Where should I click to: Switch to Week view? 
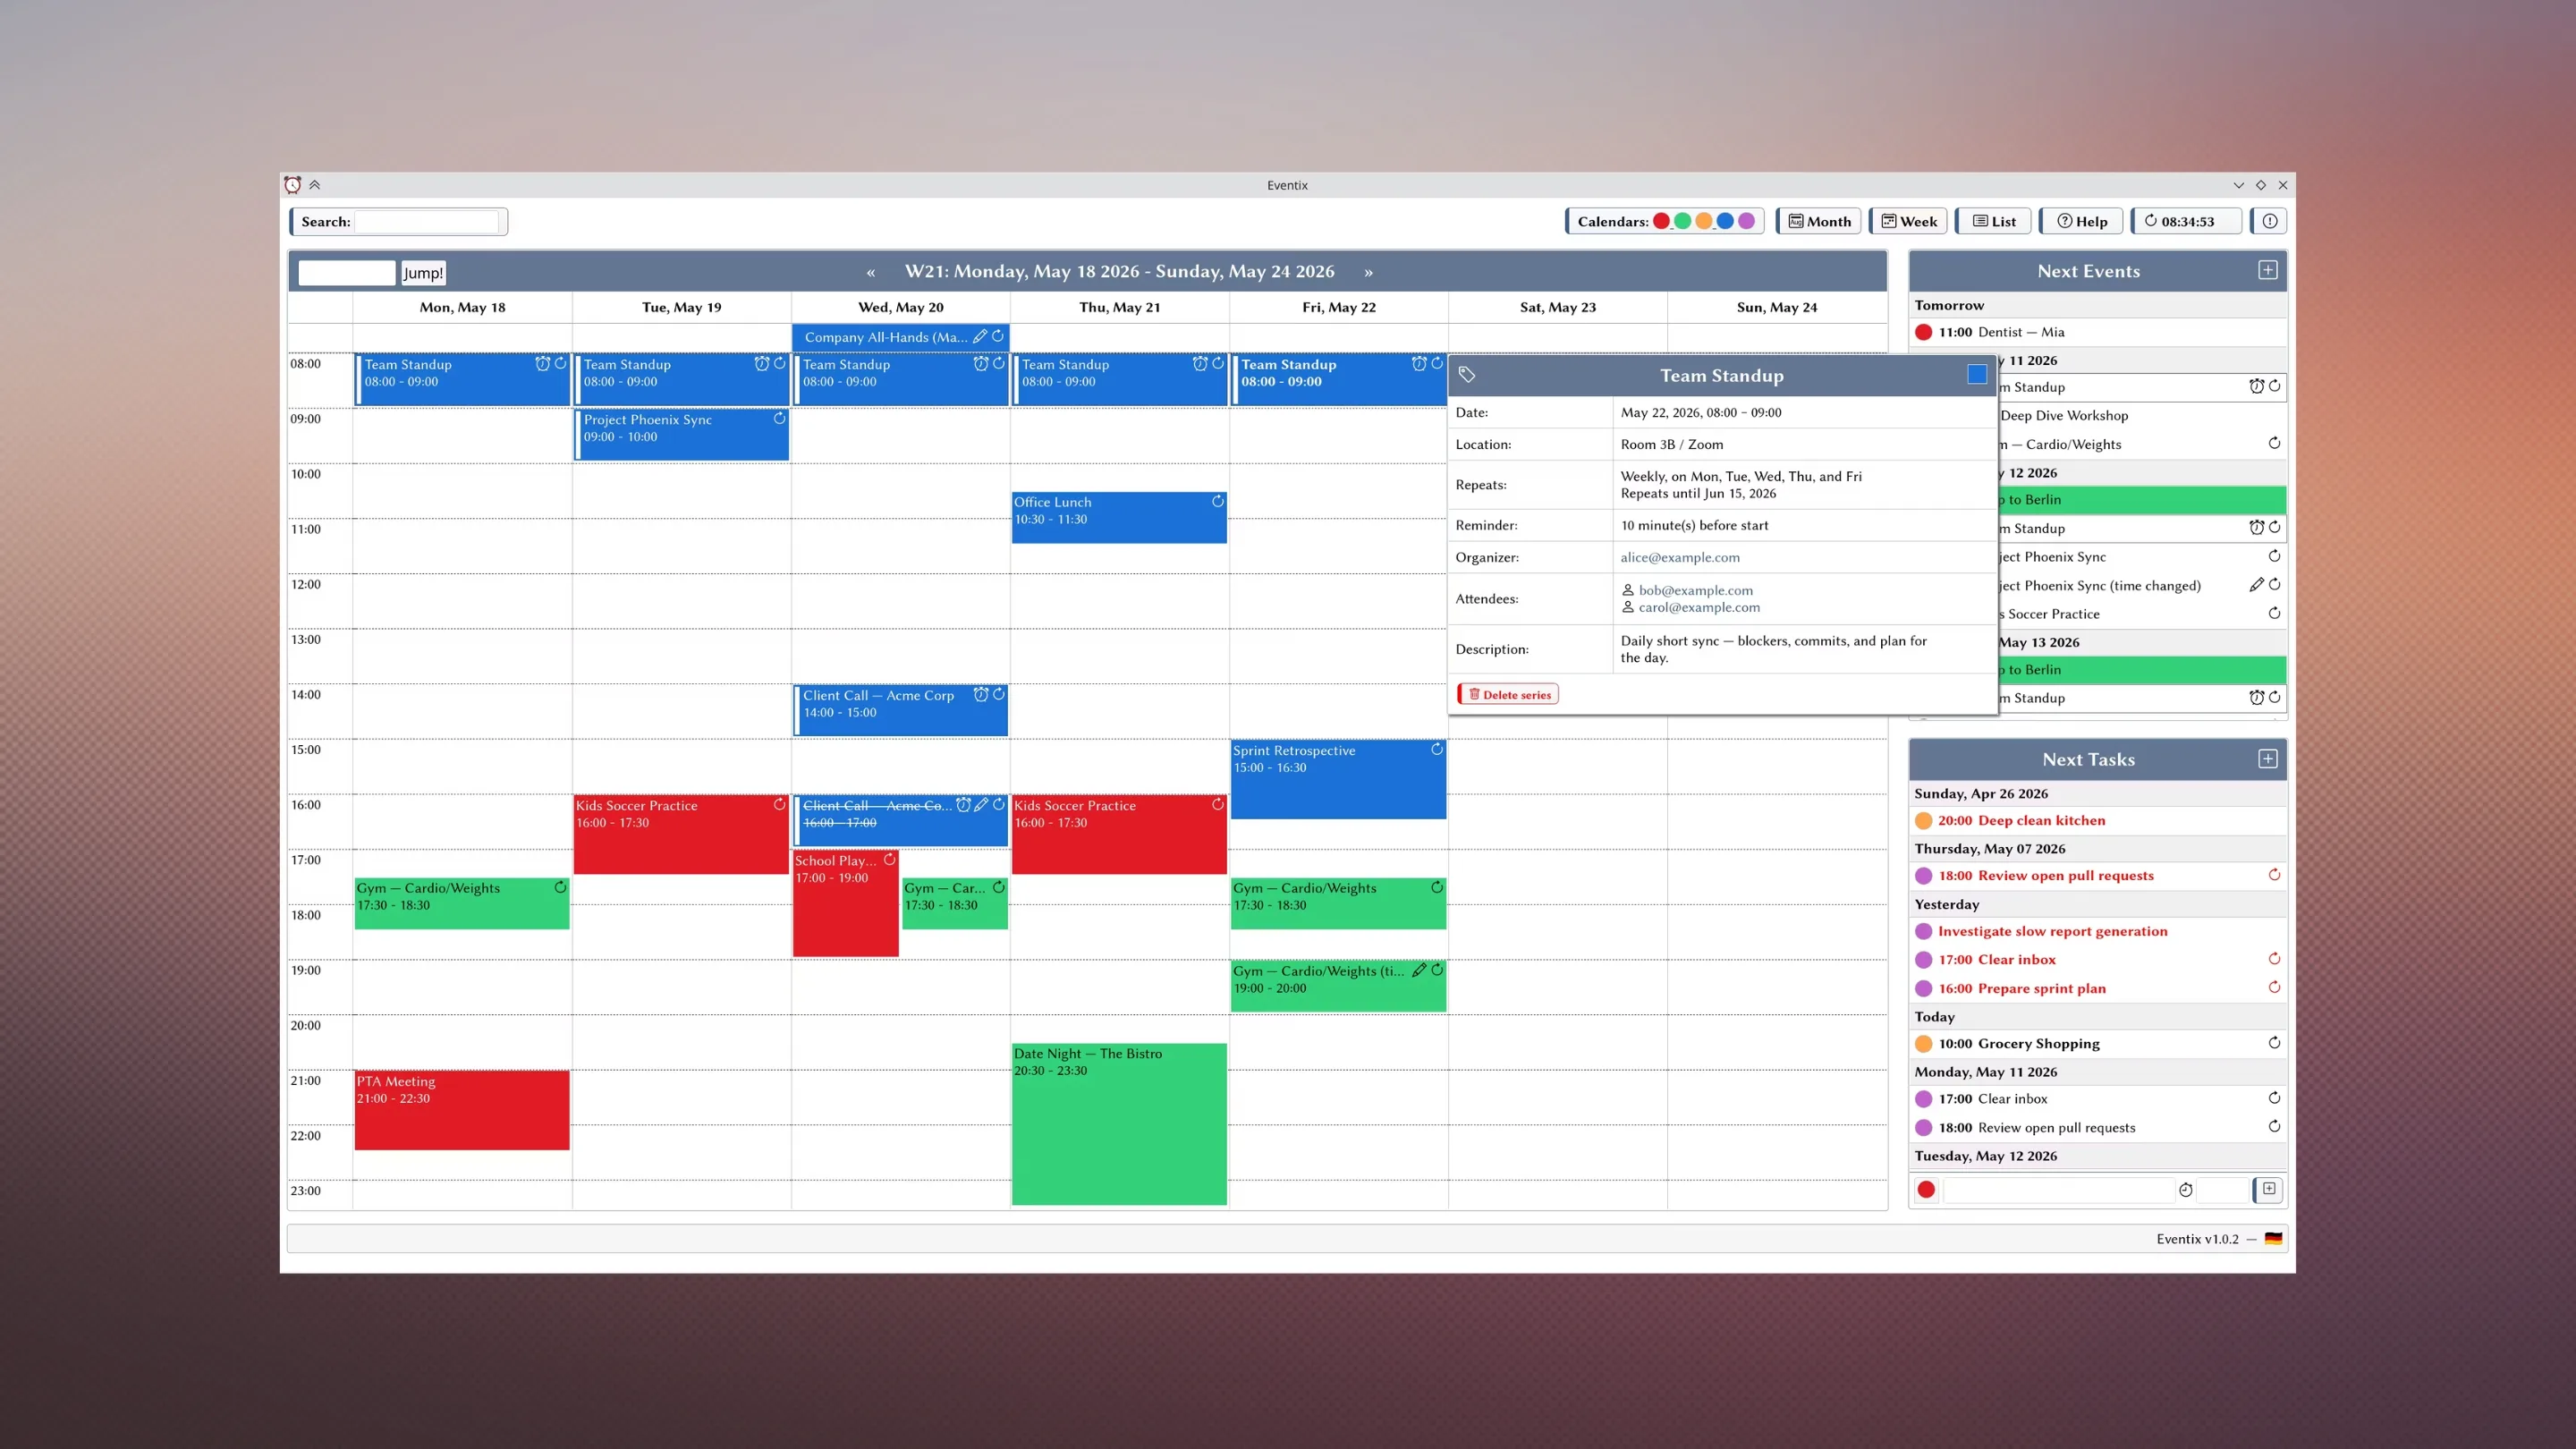[x=1908, y=221]
